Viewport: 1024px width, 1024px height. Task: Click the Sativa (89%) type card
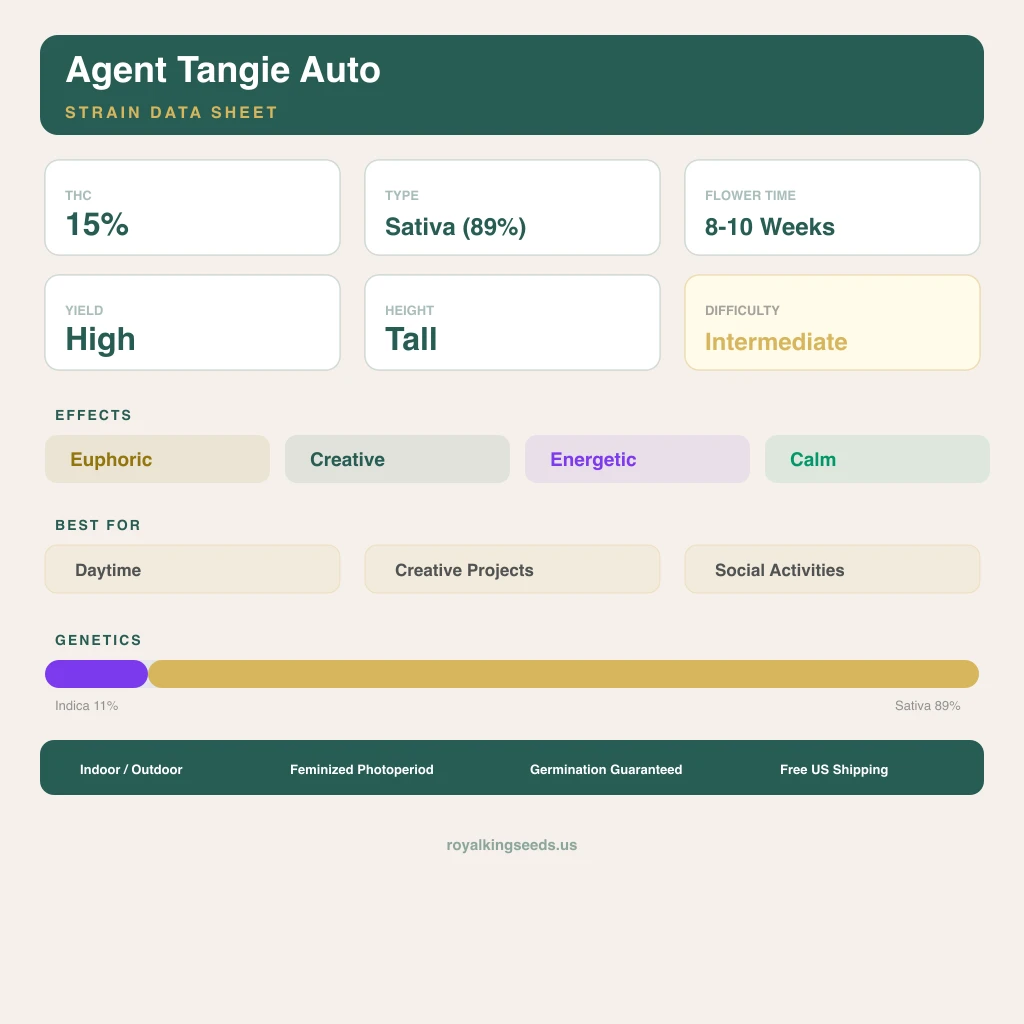(512, 208)
